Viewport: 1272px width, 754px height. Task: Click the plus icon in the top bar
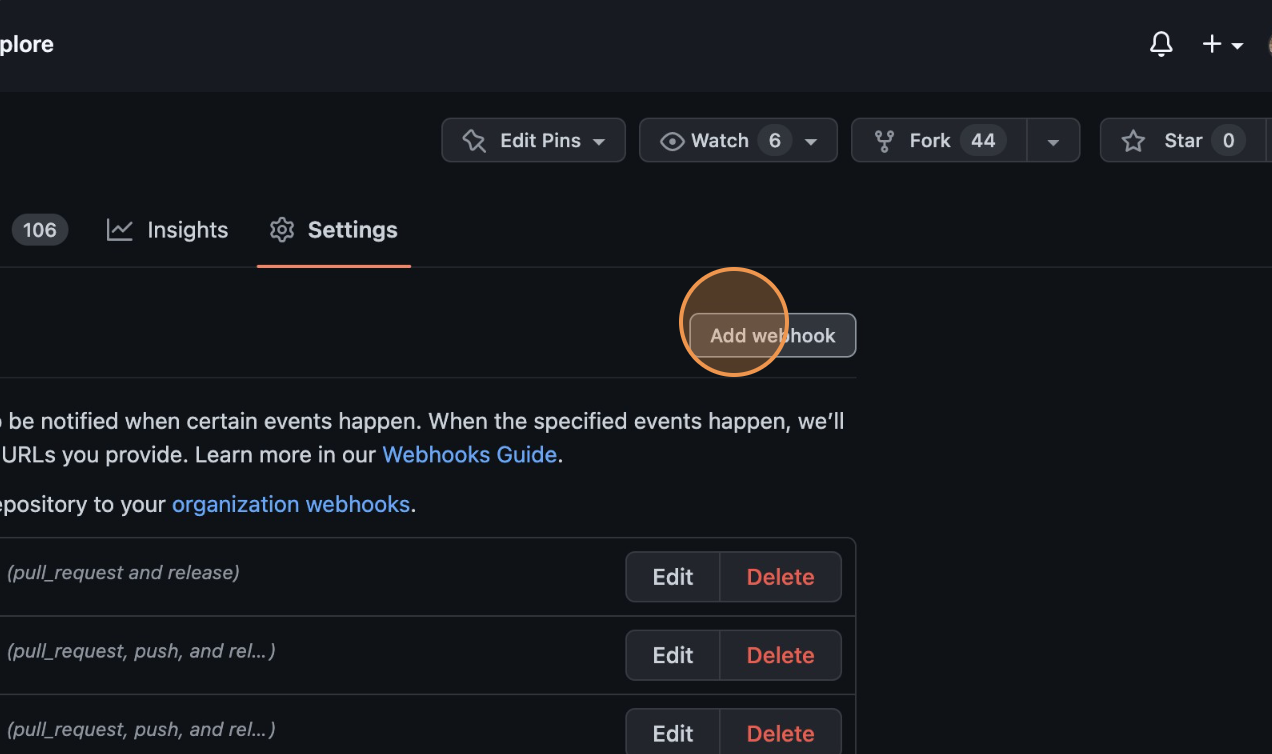(x=1210, y=44)
